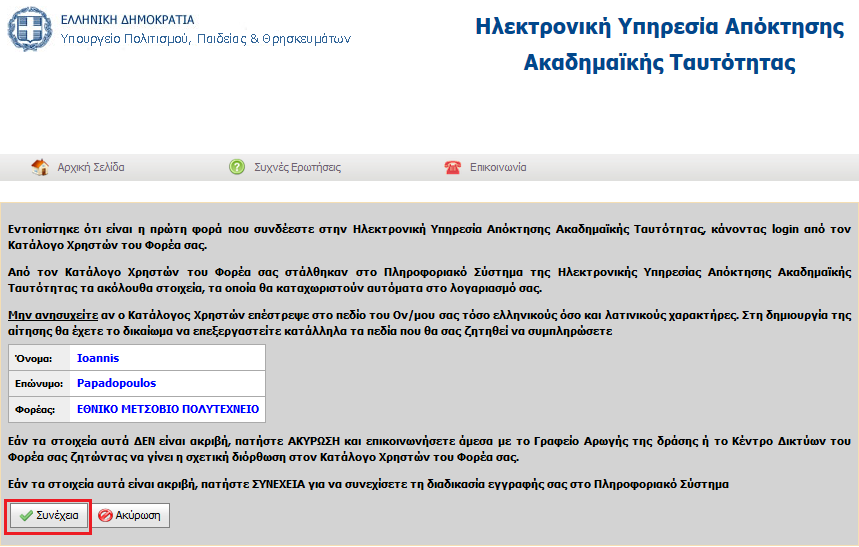Click the Επώνυμο field label
Image resolution: width=859 pixels, height=547 pixels.
pos(39,384)
